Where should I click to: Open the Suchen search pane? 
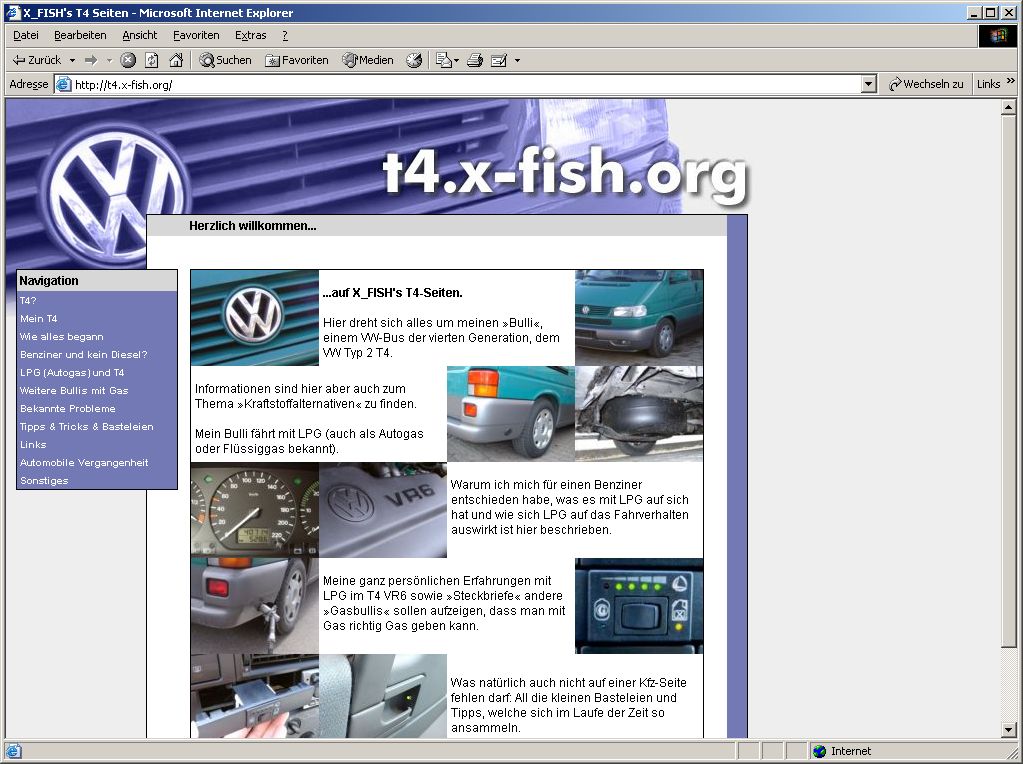tap(225, 60)
